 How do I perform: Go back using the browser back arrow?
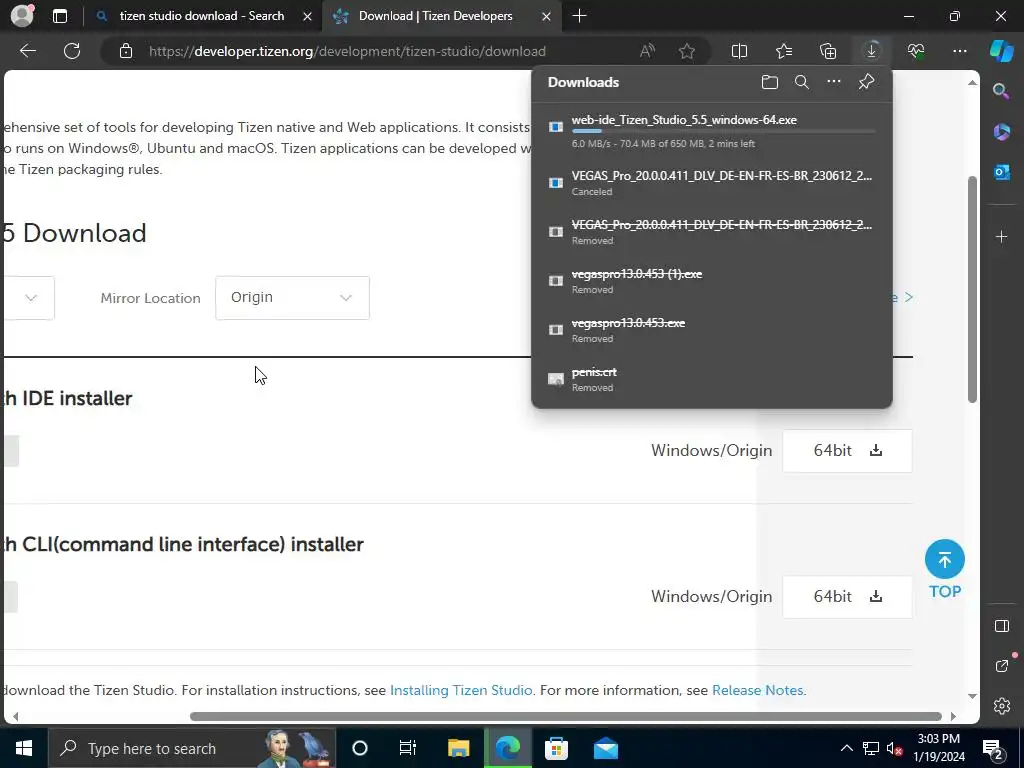pyautogui.click(x=27, y=51)
